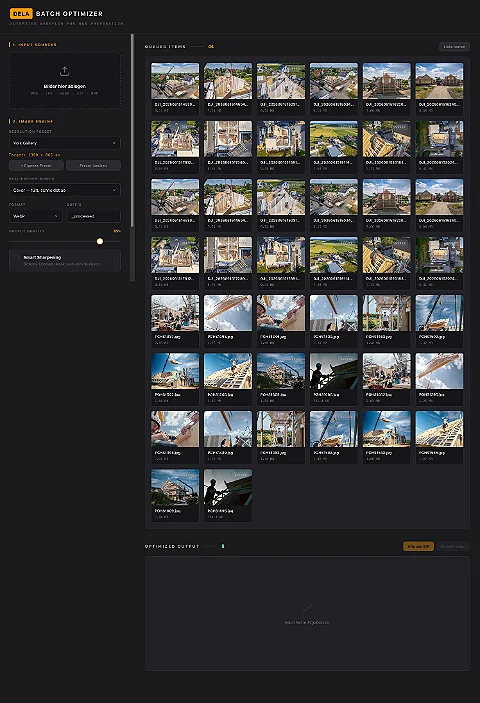Click the Bilder hier ablegen drop area
The image size is (480, 703).
tap(65, 81)
